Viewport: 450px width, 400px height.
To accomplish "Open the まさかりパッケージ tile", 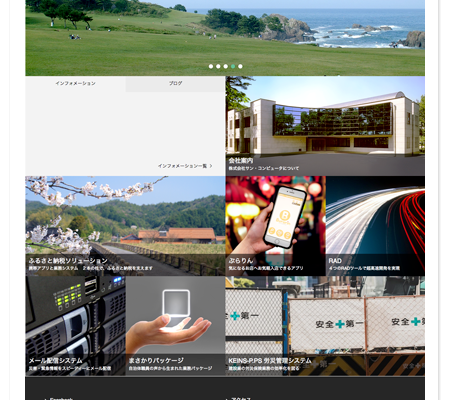I will [175, 326].
